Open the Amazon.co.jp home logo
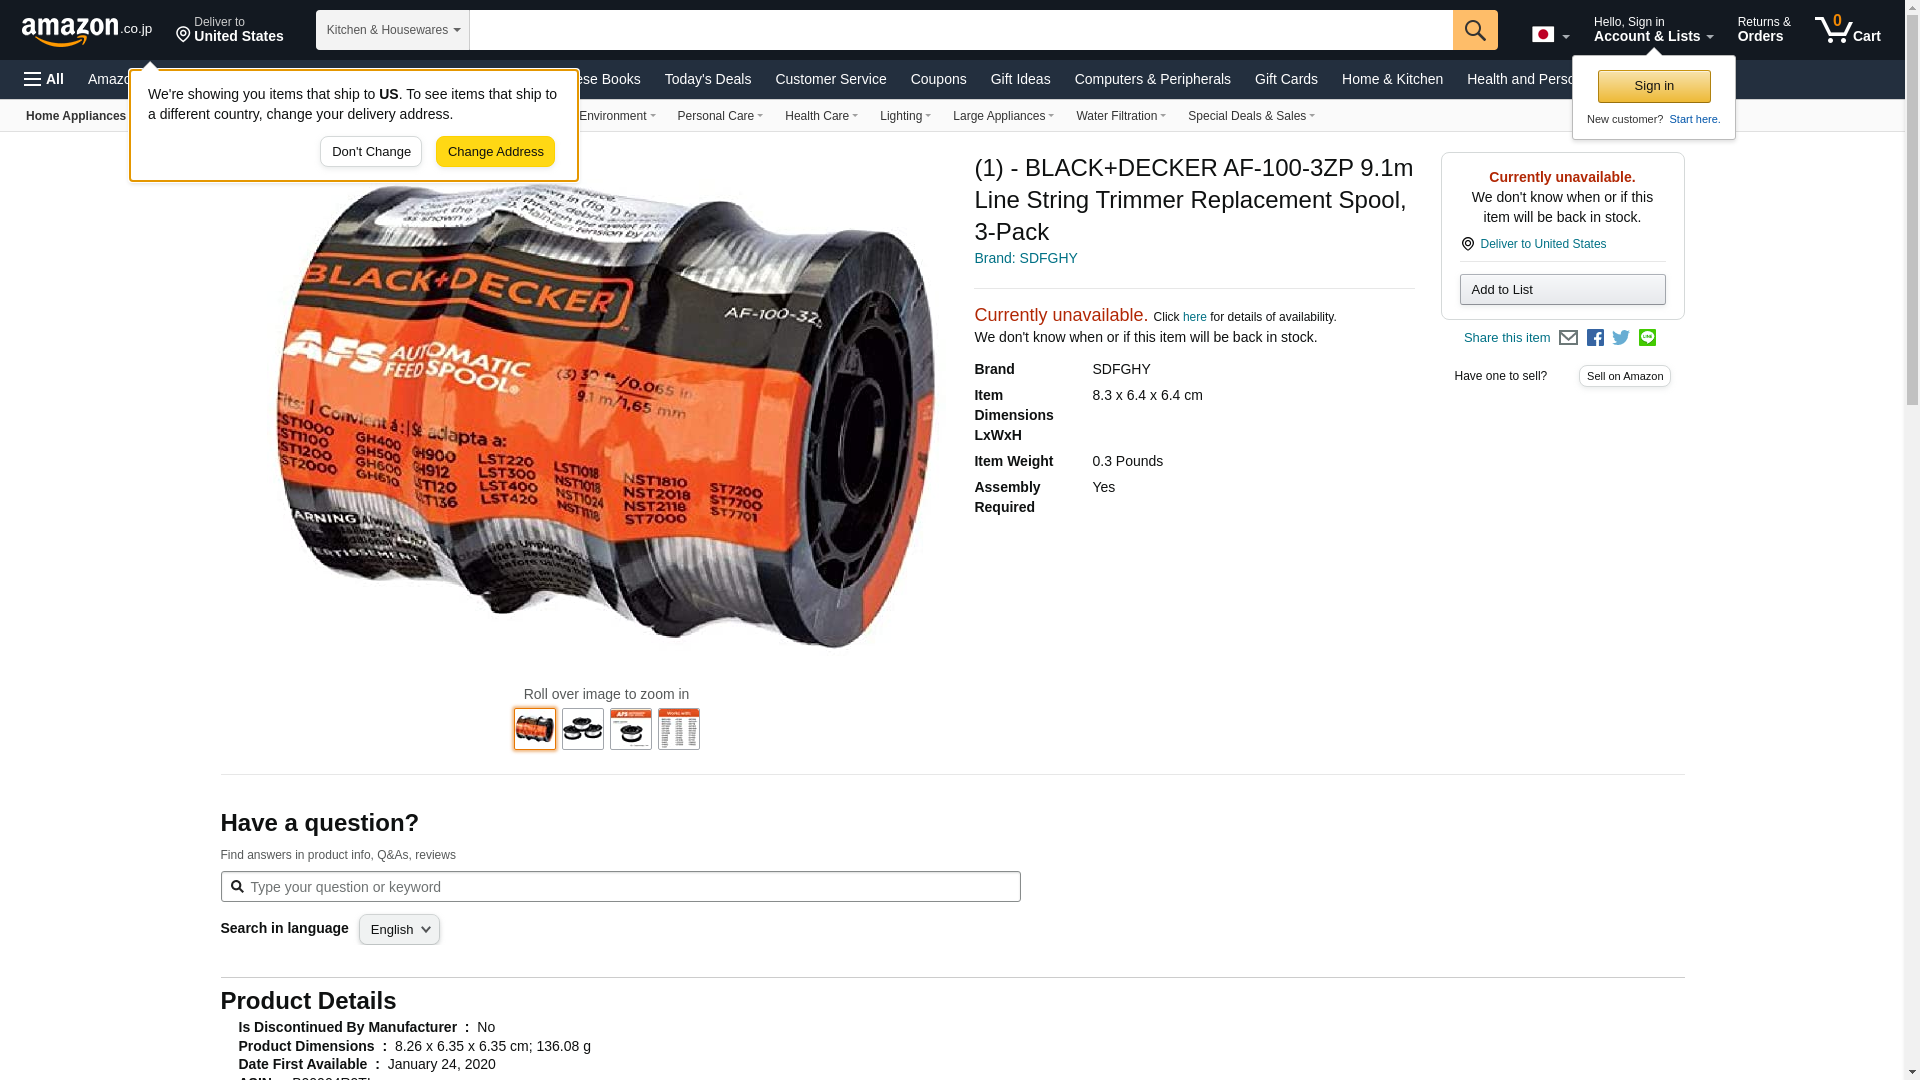Image resolution: width=1920 pixels, height=1080 pixels. [87, 31]
